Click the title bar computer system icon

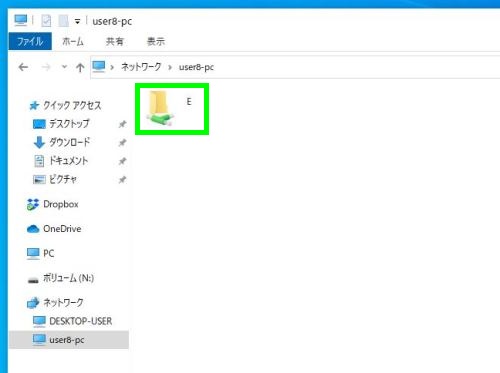(x=21, y=20)
